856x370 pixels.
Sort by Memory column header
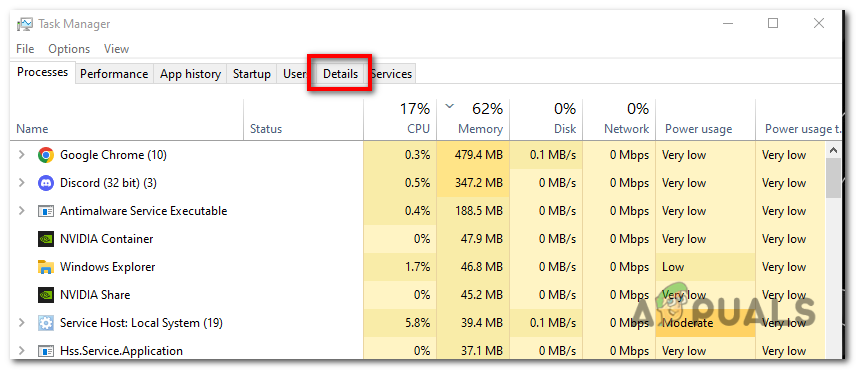(473, 120)
